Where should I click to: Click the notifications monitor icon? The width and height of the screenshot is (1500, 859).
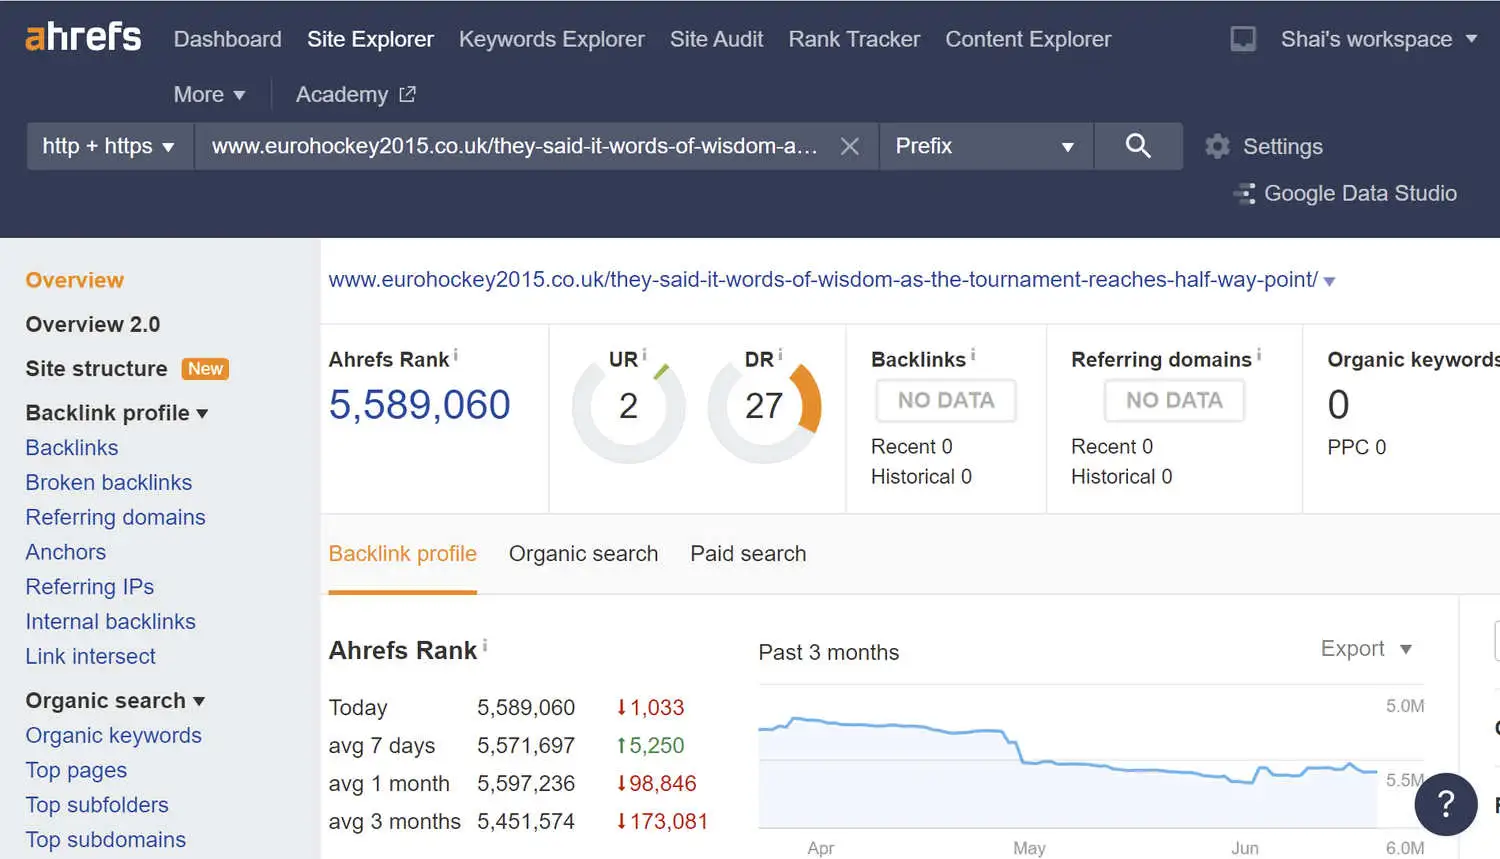[1243, 39]
